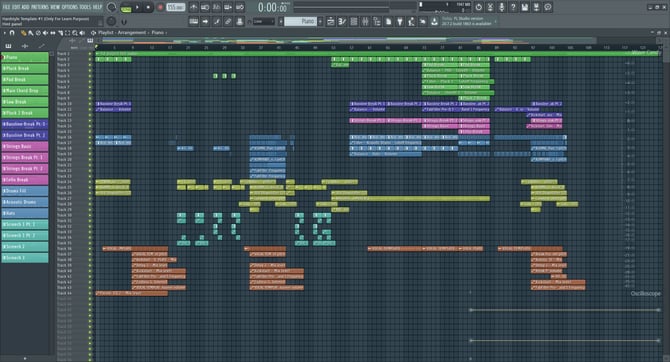Select the zoom tool in playlist toolbar
This screenshot has width=670, height=362.
pos(75,33)
